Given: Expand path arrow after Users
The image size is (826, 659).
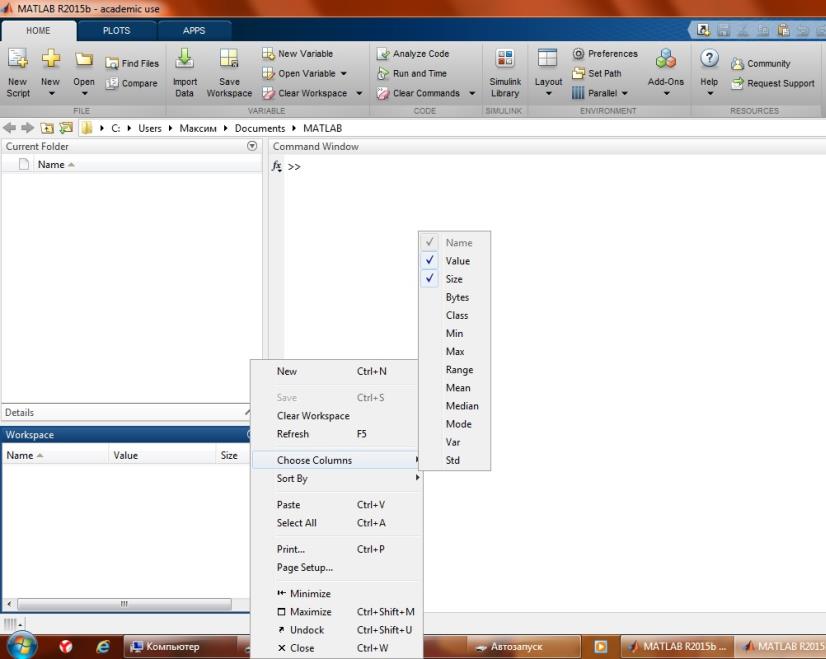Looking at the screenshot, I should click(x=170, y=128).
